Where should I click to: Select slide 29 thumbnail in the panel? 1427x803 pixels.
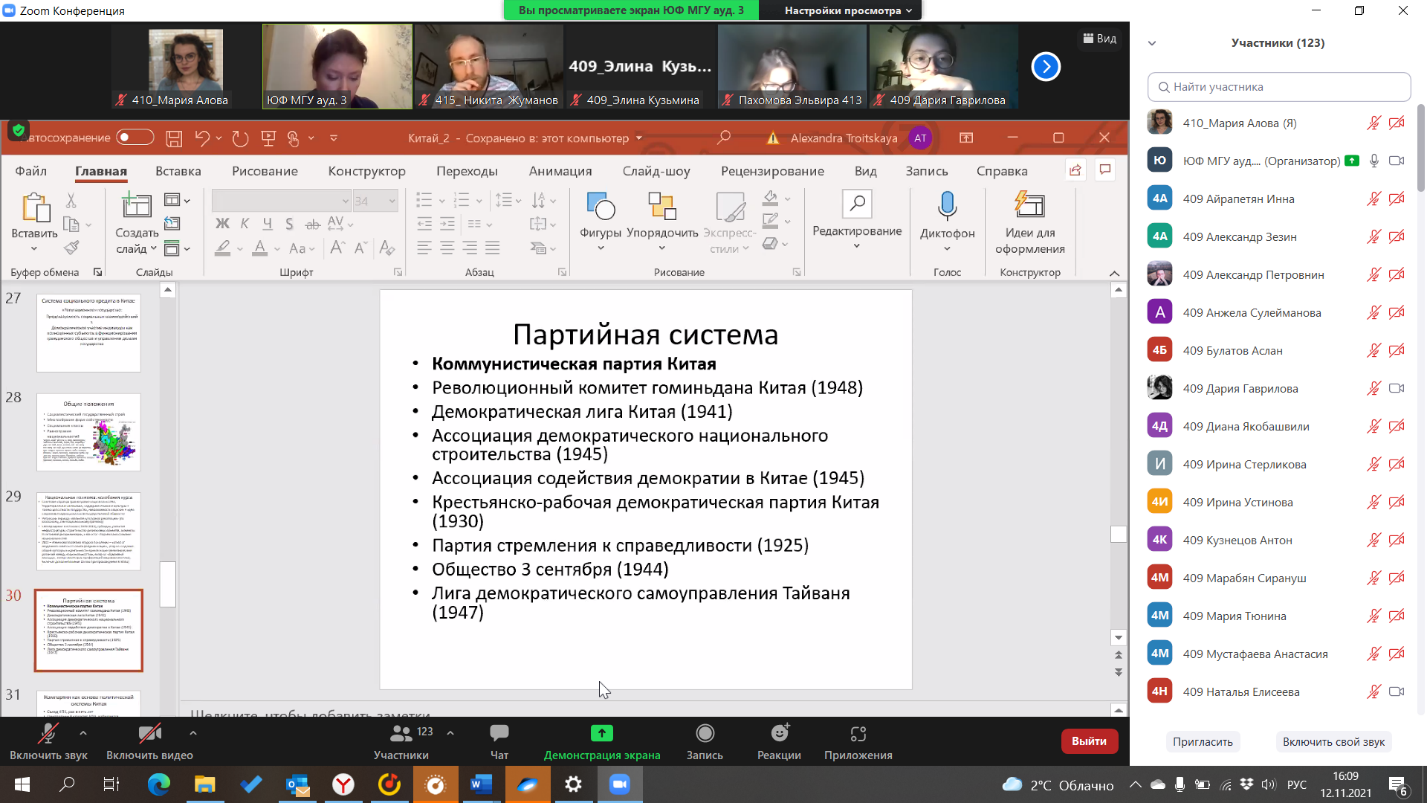(x=88, y=531)
